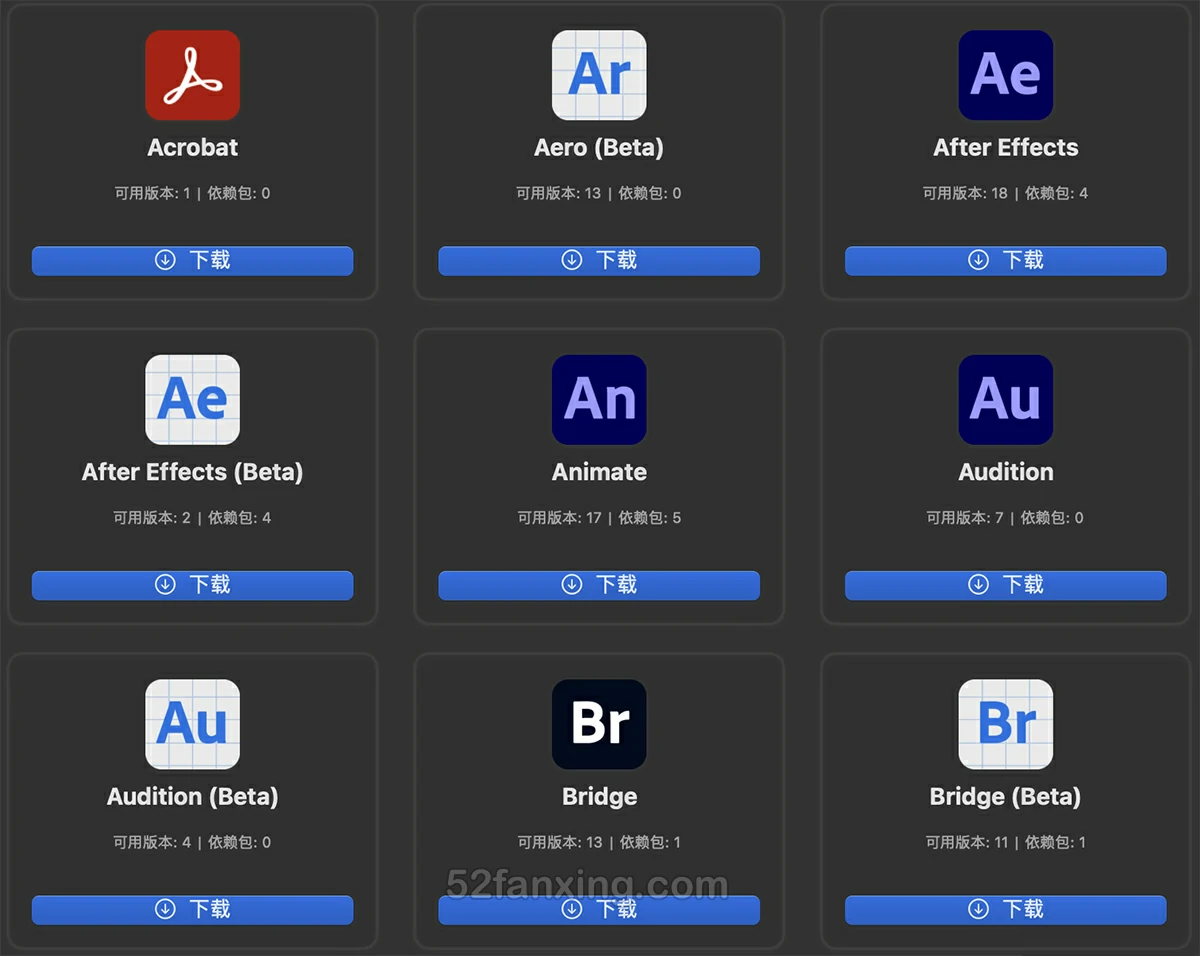Select the Bridge title text
Image resolution: width=1200 pixels, height=956 pixels.
click(600, 797)
